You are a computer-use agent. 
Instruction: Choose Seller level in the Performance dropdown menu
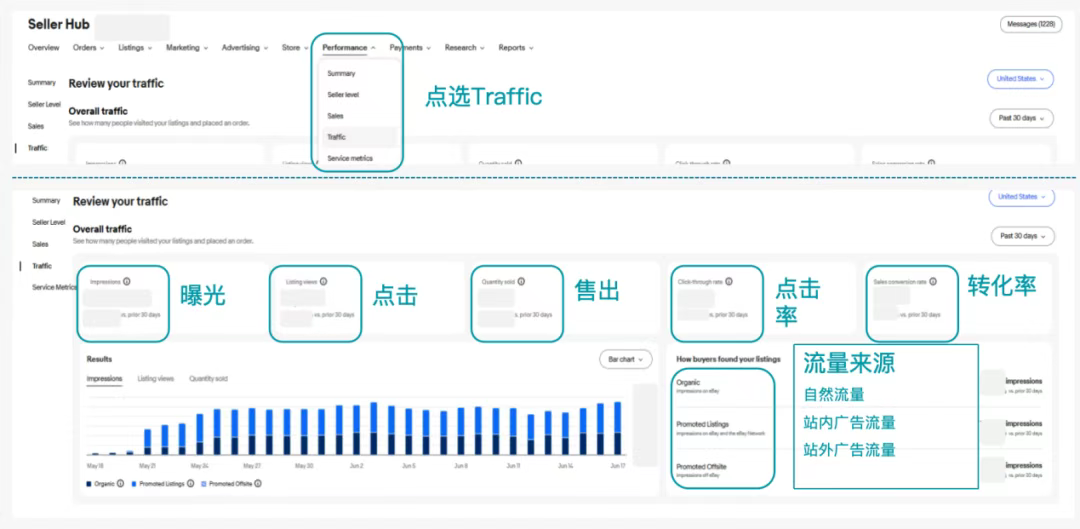[342, 94]
